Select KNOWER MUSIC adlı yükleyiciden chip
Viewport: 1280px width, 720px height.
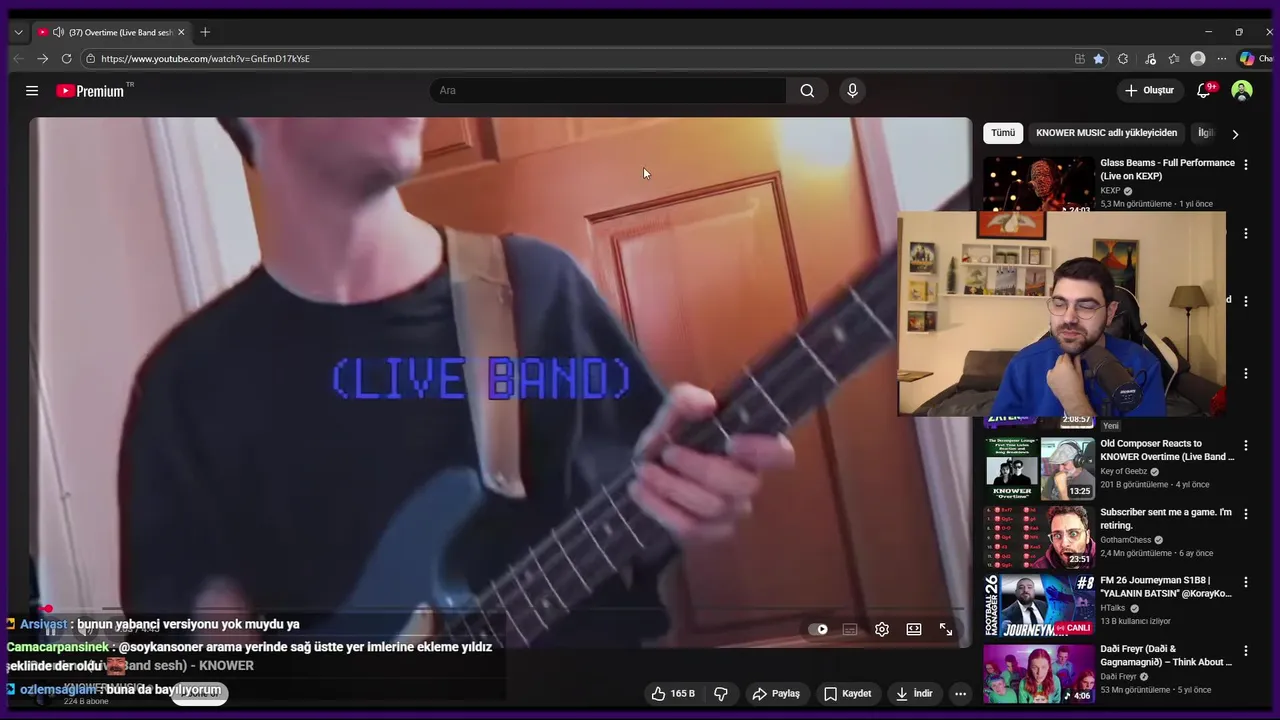click(x=1106, y=133)
